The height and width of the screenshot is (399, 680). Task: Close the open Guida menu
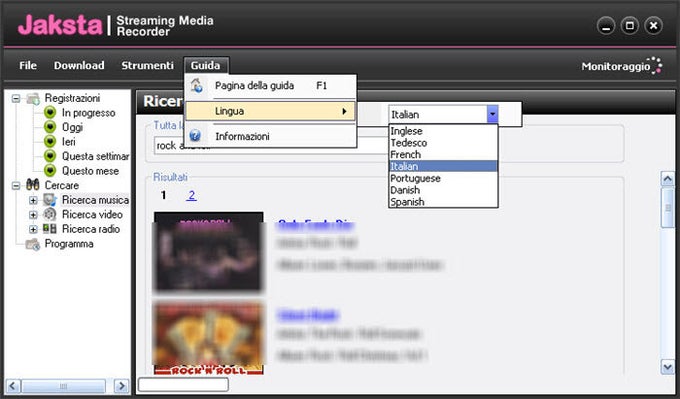point(206,65)
